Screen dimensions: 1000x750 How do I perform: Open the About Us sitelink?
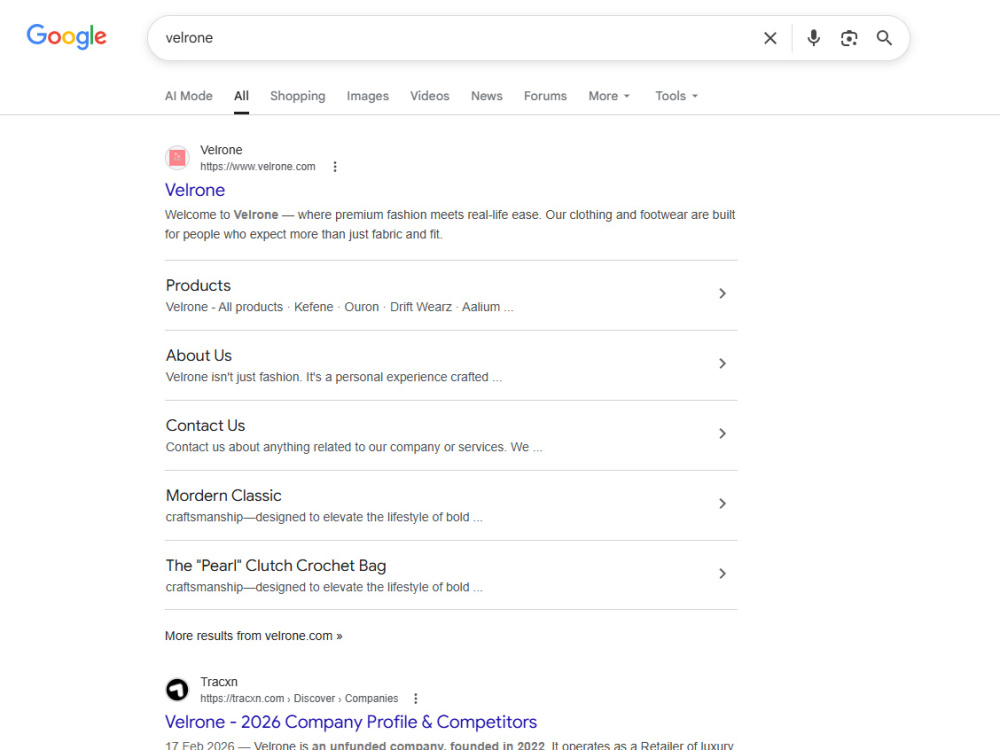198,355
